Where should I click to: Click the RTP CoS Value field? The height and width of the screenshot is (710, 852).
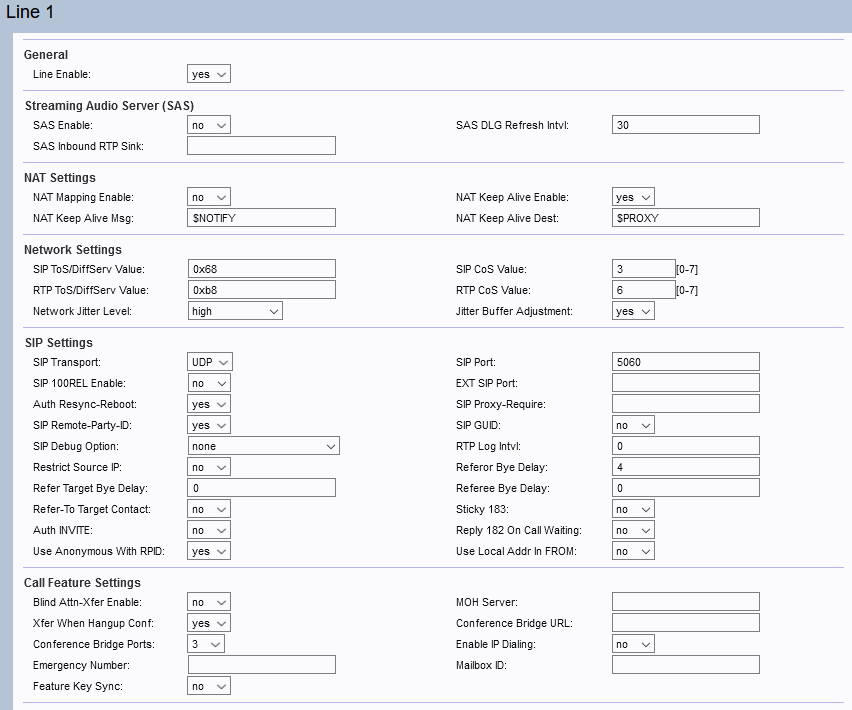(643, 290)
